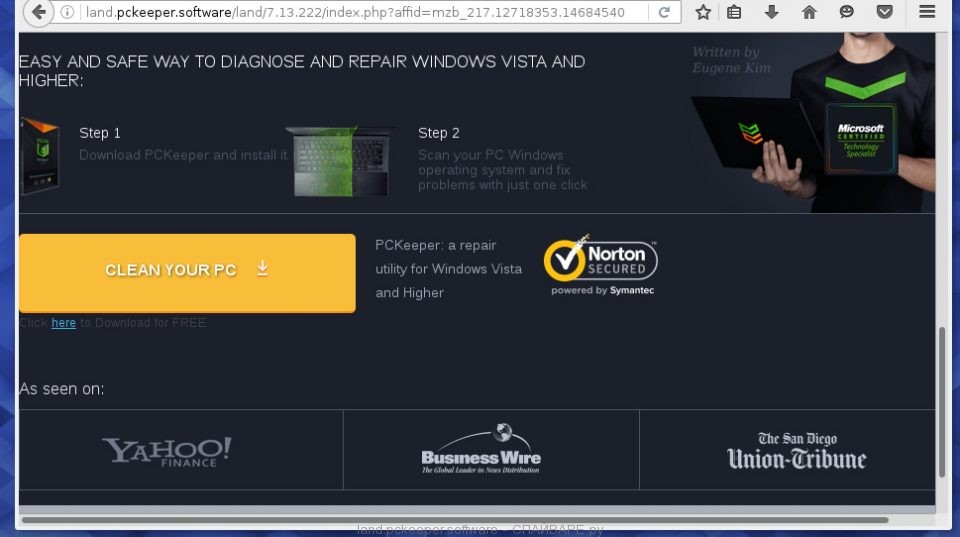Click the 'here' download link

pyautogui.click(x=63, y=323)
